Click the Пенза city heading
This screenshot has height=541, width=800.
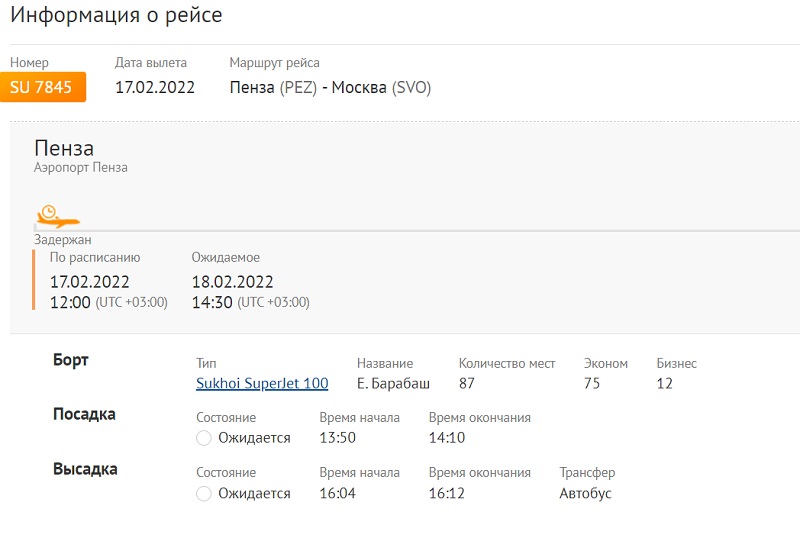[64, 148]
